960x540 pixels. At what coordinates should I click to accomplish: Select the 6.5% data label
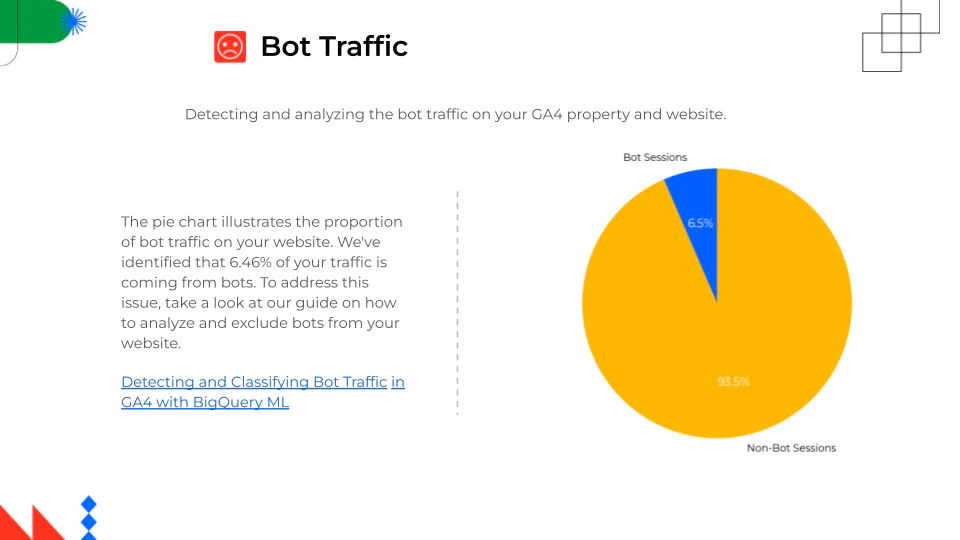(700, 223)
